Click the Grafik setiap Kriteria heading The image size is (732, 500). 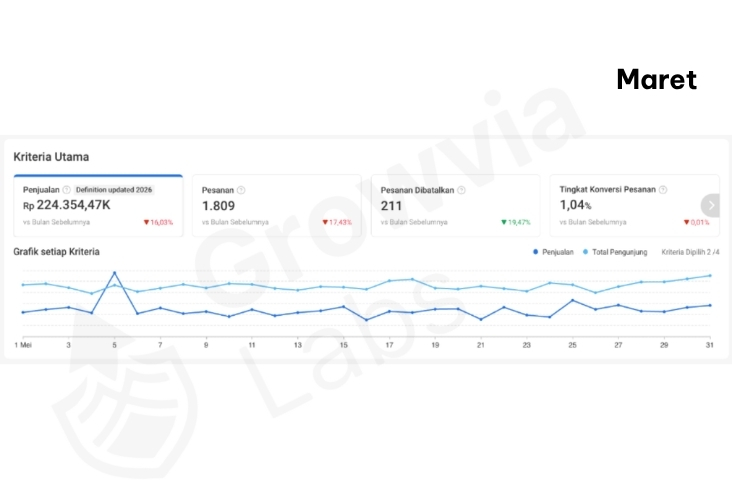pyautogui.click(x=56, y=252)
